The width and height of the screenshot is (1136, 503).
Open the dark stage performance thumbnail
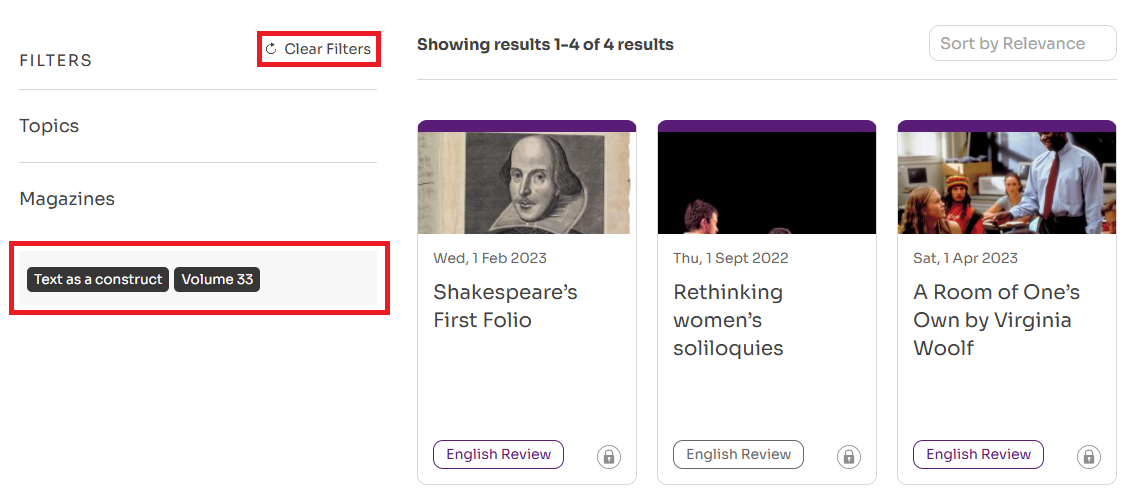click(x=767, y=183)
